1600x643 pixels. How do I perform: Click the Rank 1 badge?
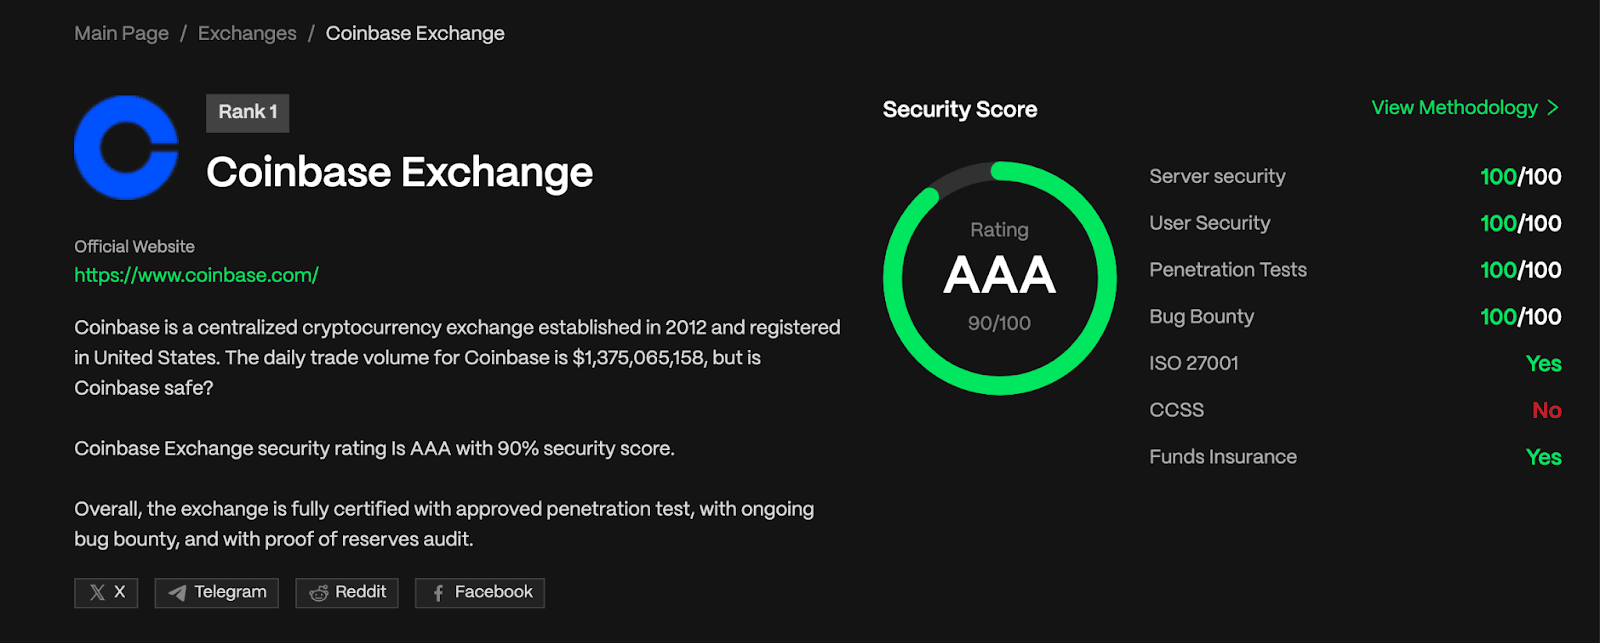coord(248,113)
